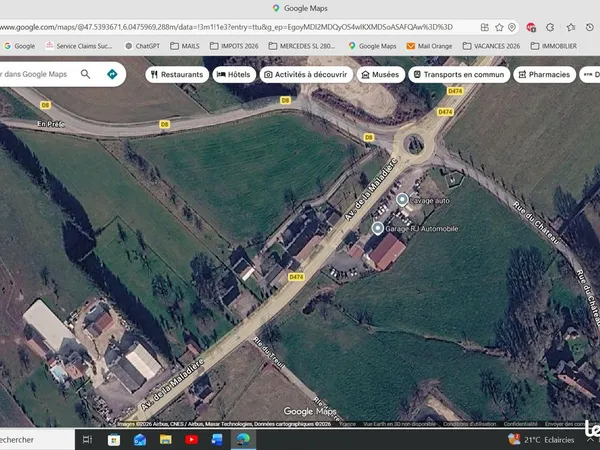
Task: Click the France footer link
Action: click(347, 424)
